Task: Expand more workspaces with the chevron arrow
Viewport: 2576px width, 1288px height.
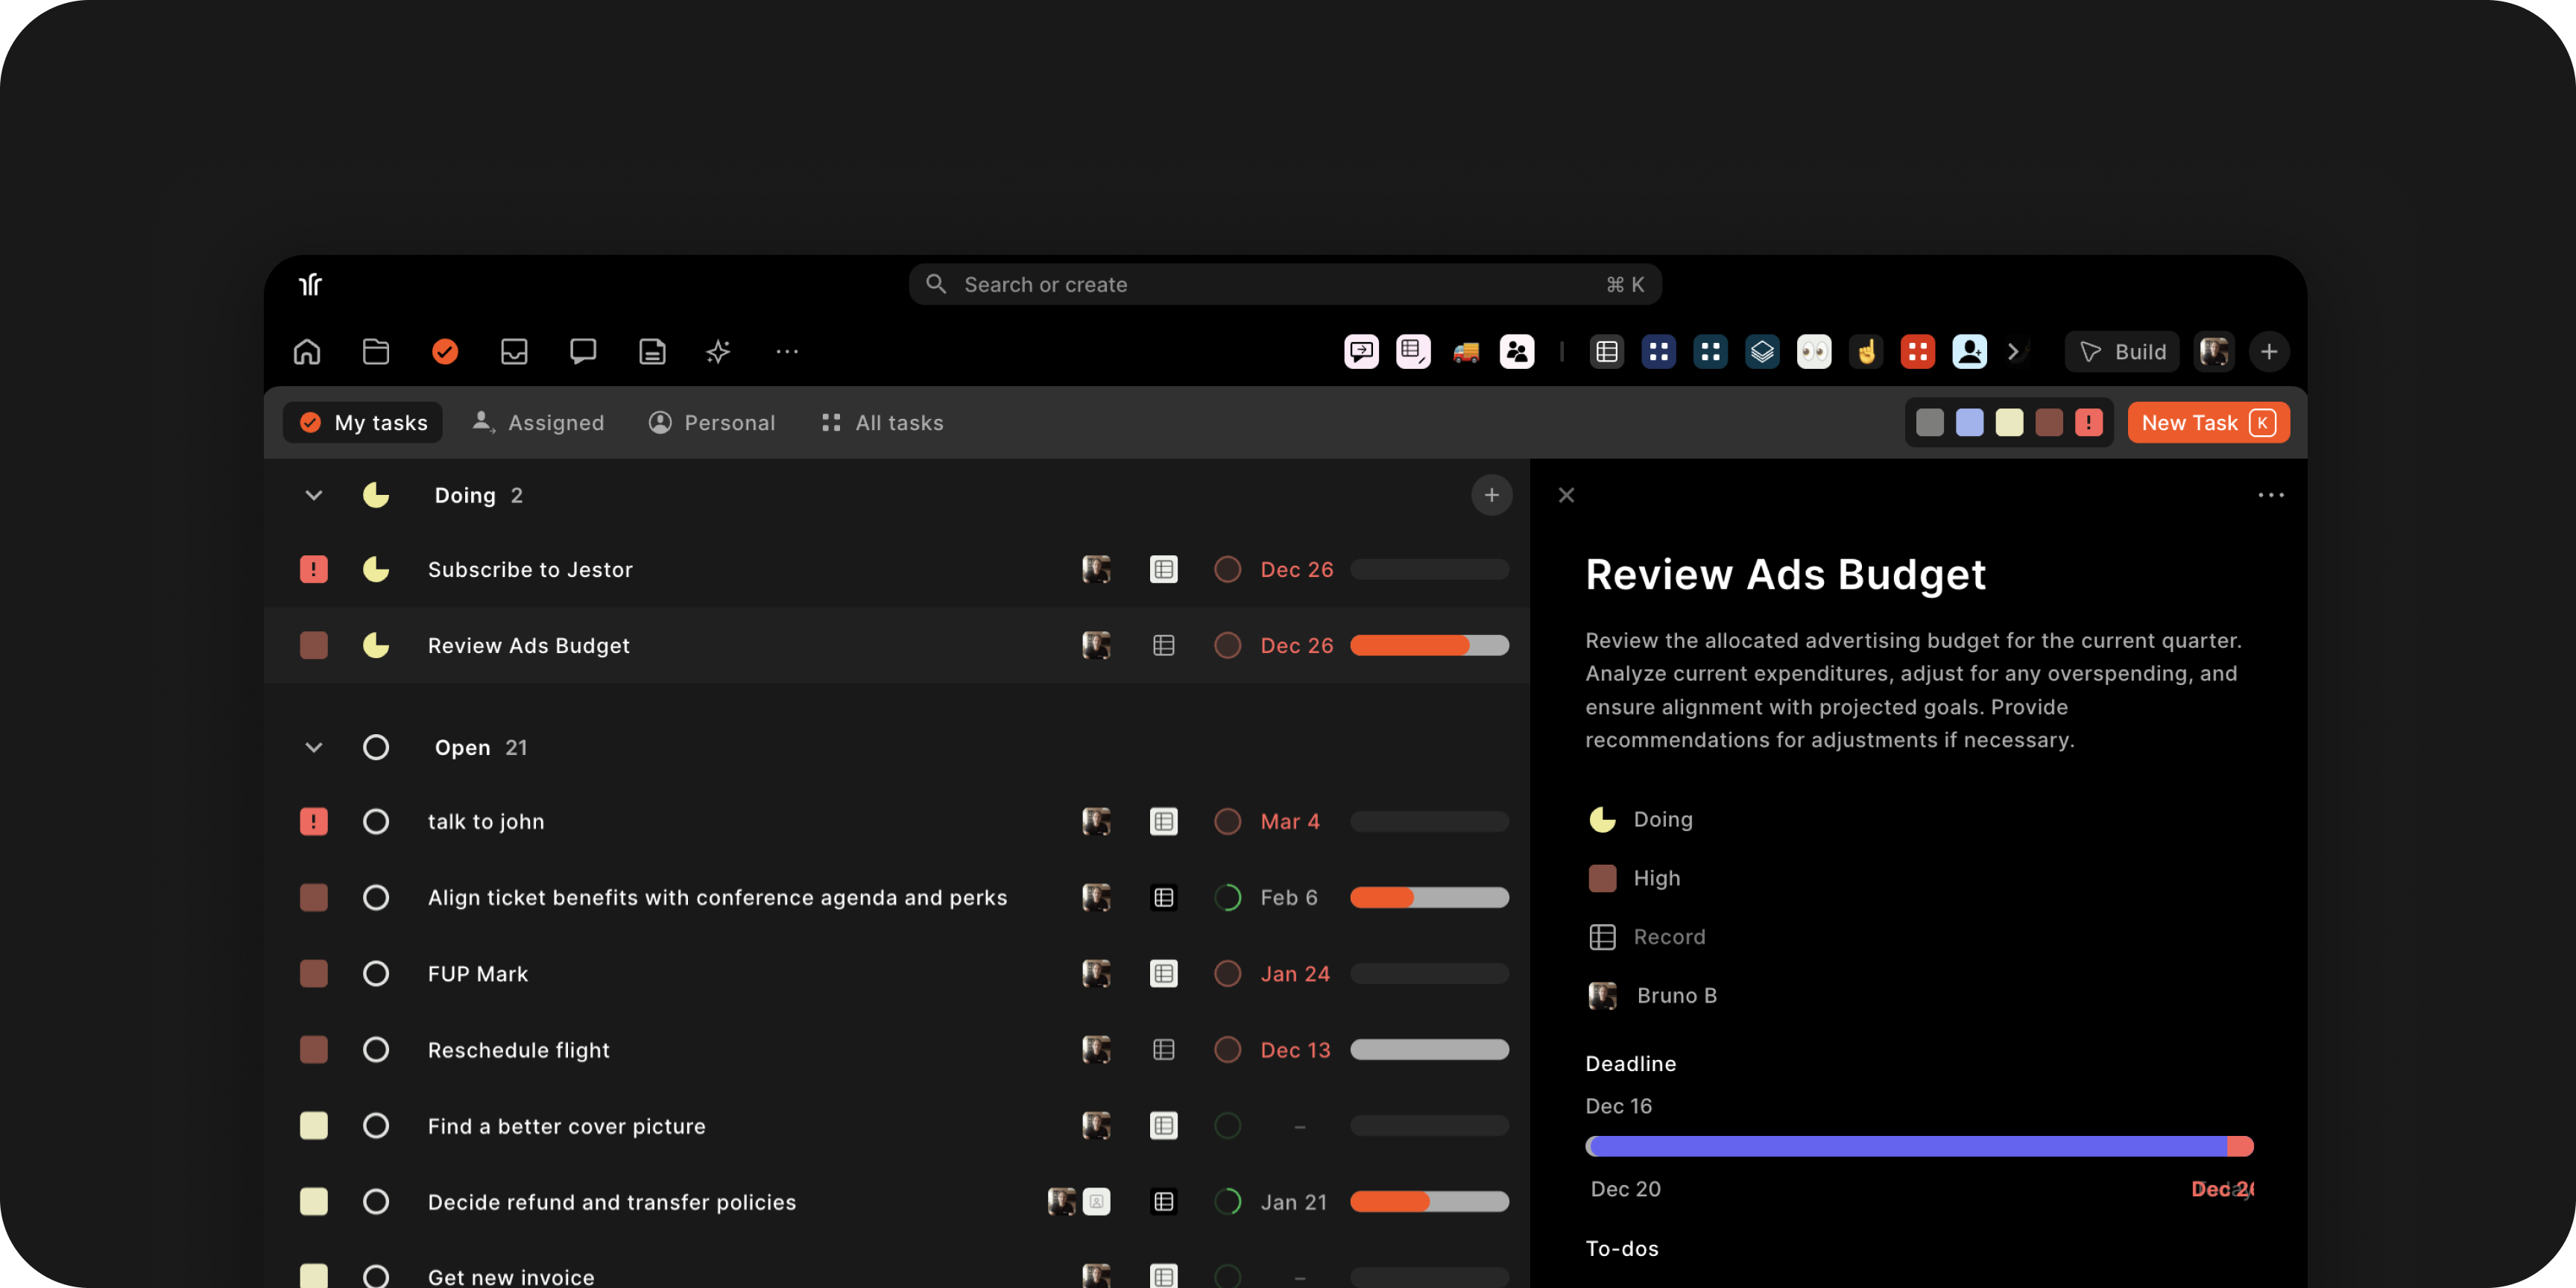Action: pos(2013,351)
